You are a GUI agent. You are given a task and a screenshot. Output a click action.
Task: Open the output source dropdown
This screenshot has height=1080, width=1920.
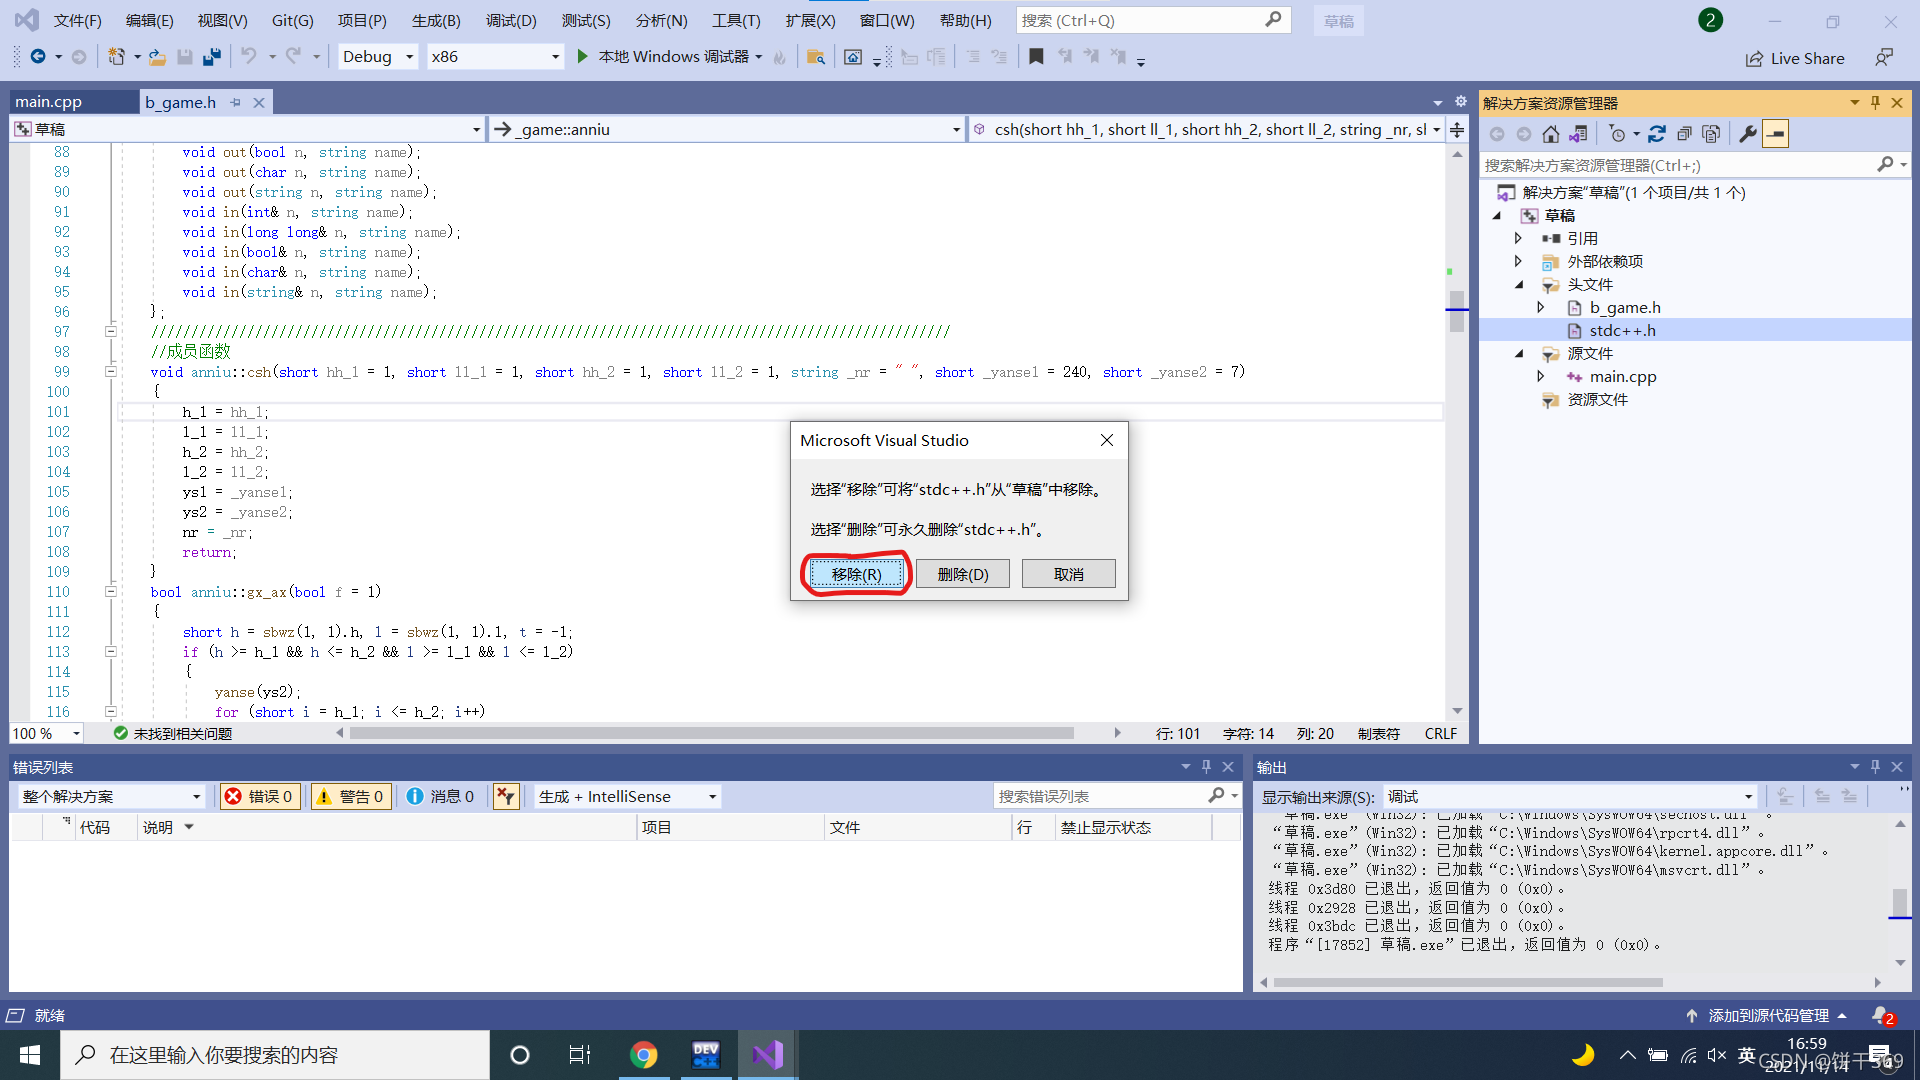1570,797
